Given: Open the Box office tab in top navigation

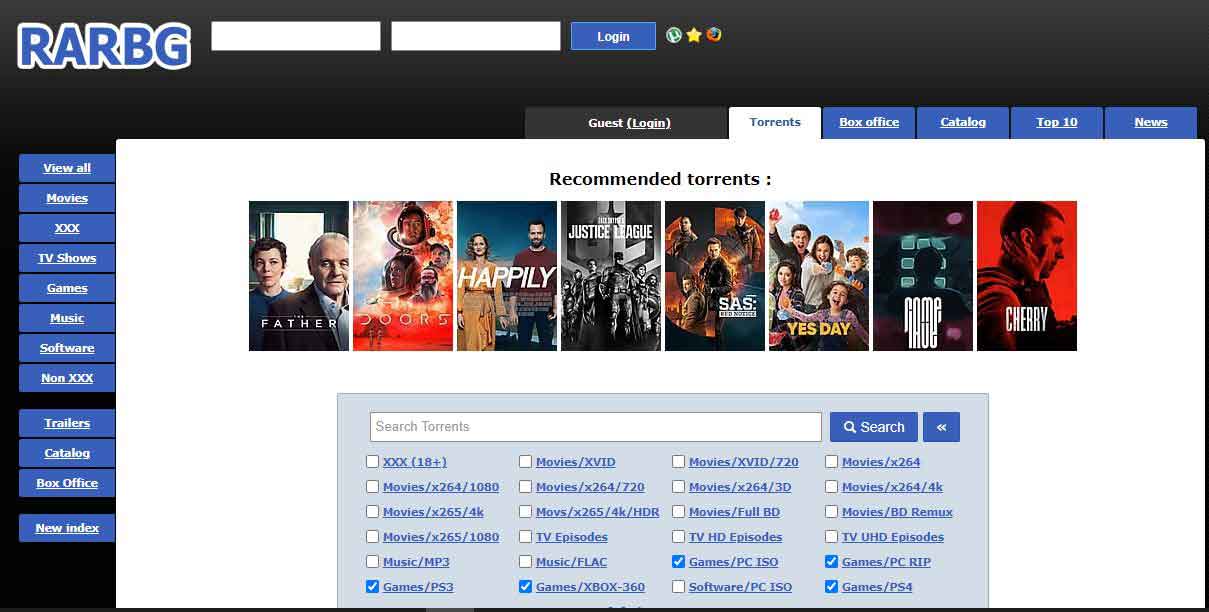Looking at the screenshot, I should coord(869,122).
